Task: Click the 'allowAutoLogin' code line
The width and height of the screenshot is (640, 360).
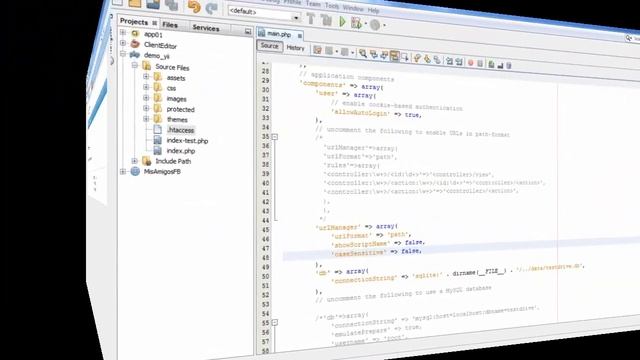Action: 376,113
